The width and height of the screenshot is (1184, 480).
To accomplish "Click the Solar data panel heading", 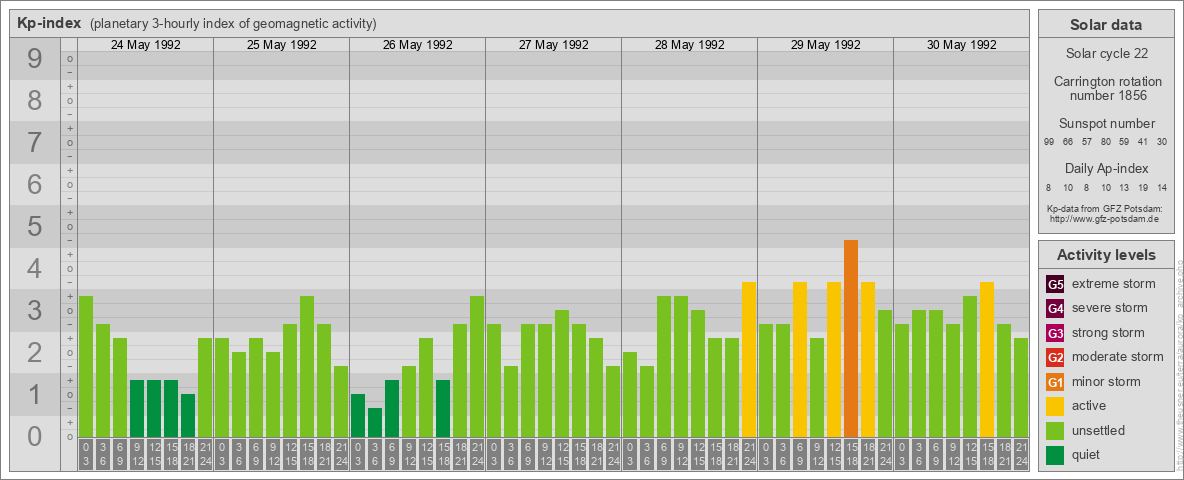I will 1105,25.
